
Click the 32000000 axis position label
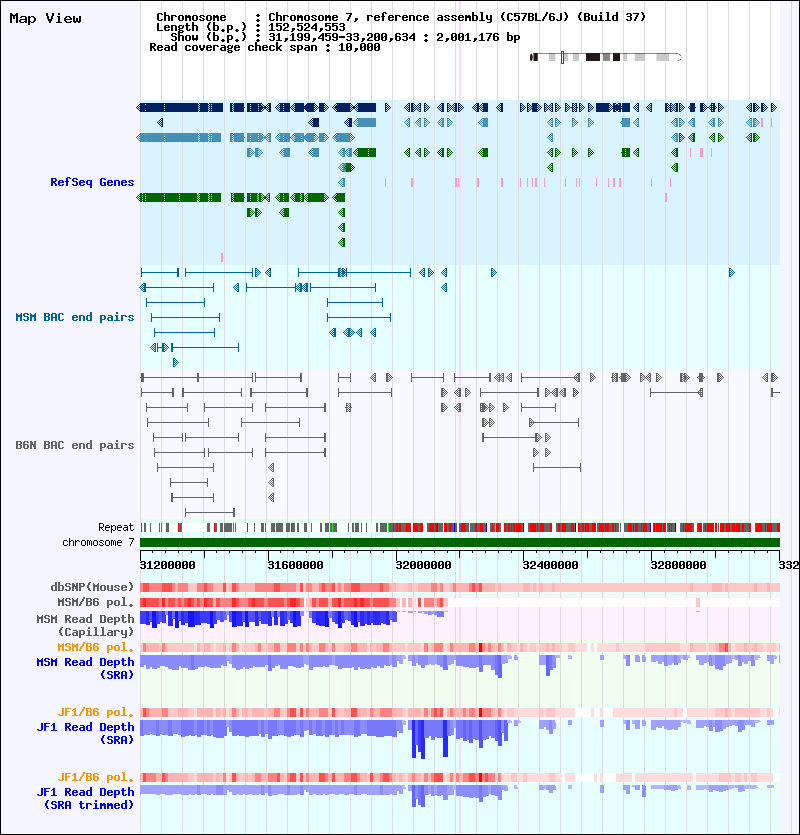click(423, 565)
